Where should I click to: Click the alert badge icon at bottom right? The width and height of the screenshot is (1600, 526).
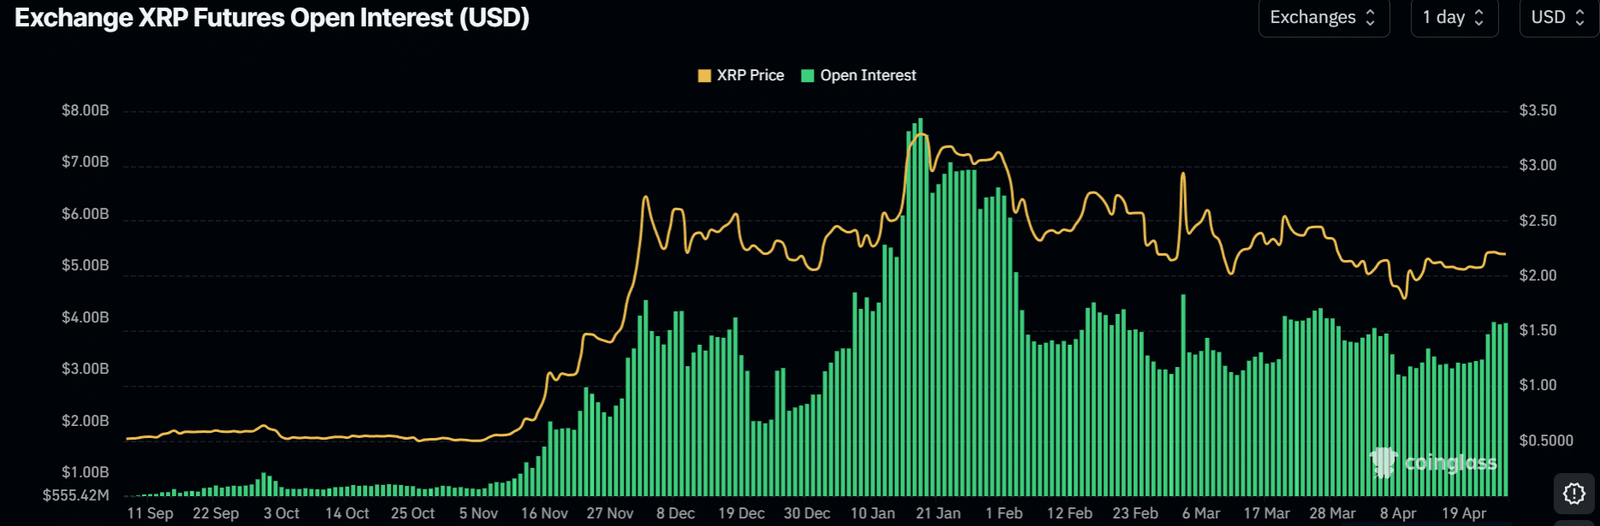1574,493
